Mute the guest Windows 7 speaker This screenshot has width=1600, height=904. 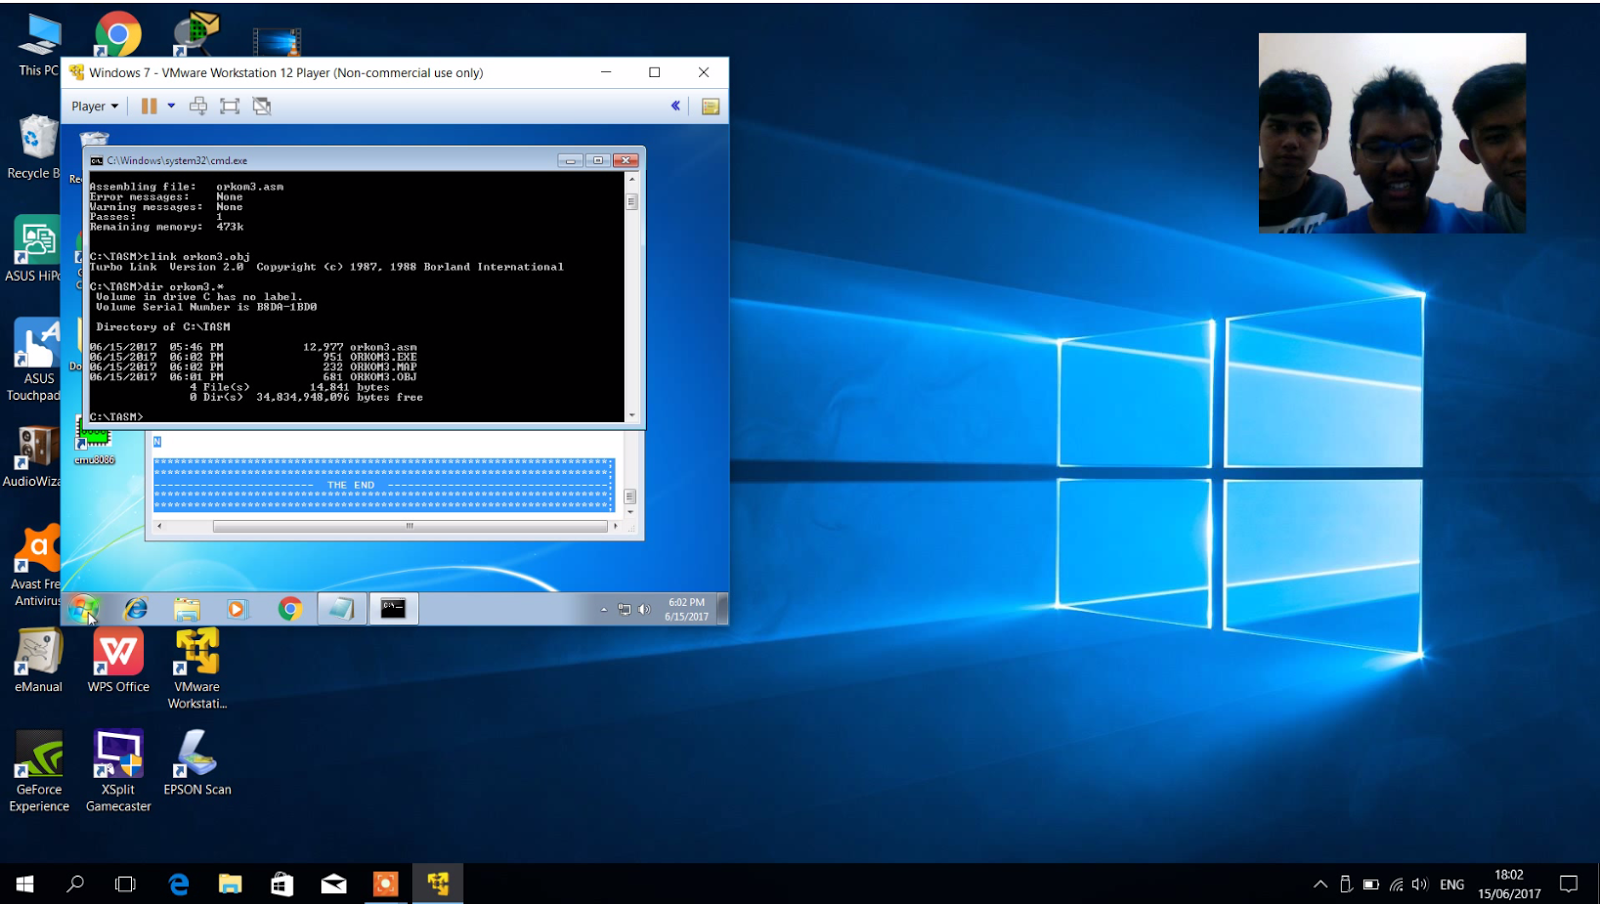coord(645,607)
